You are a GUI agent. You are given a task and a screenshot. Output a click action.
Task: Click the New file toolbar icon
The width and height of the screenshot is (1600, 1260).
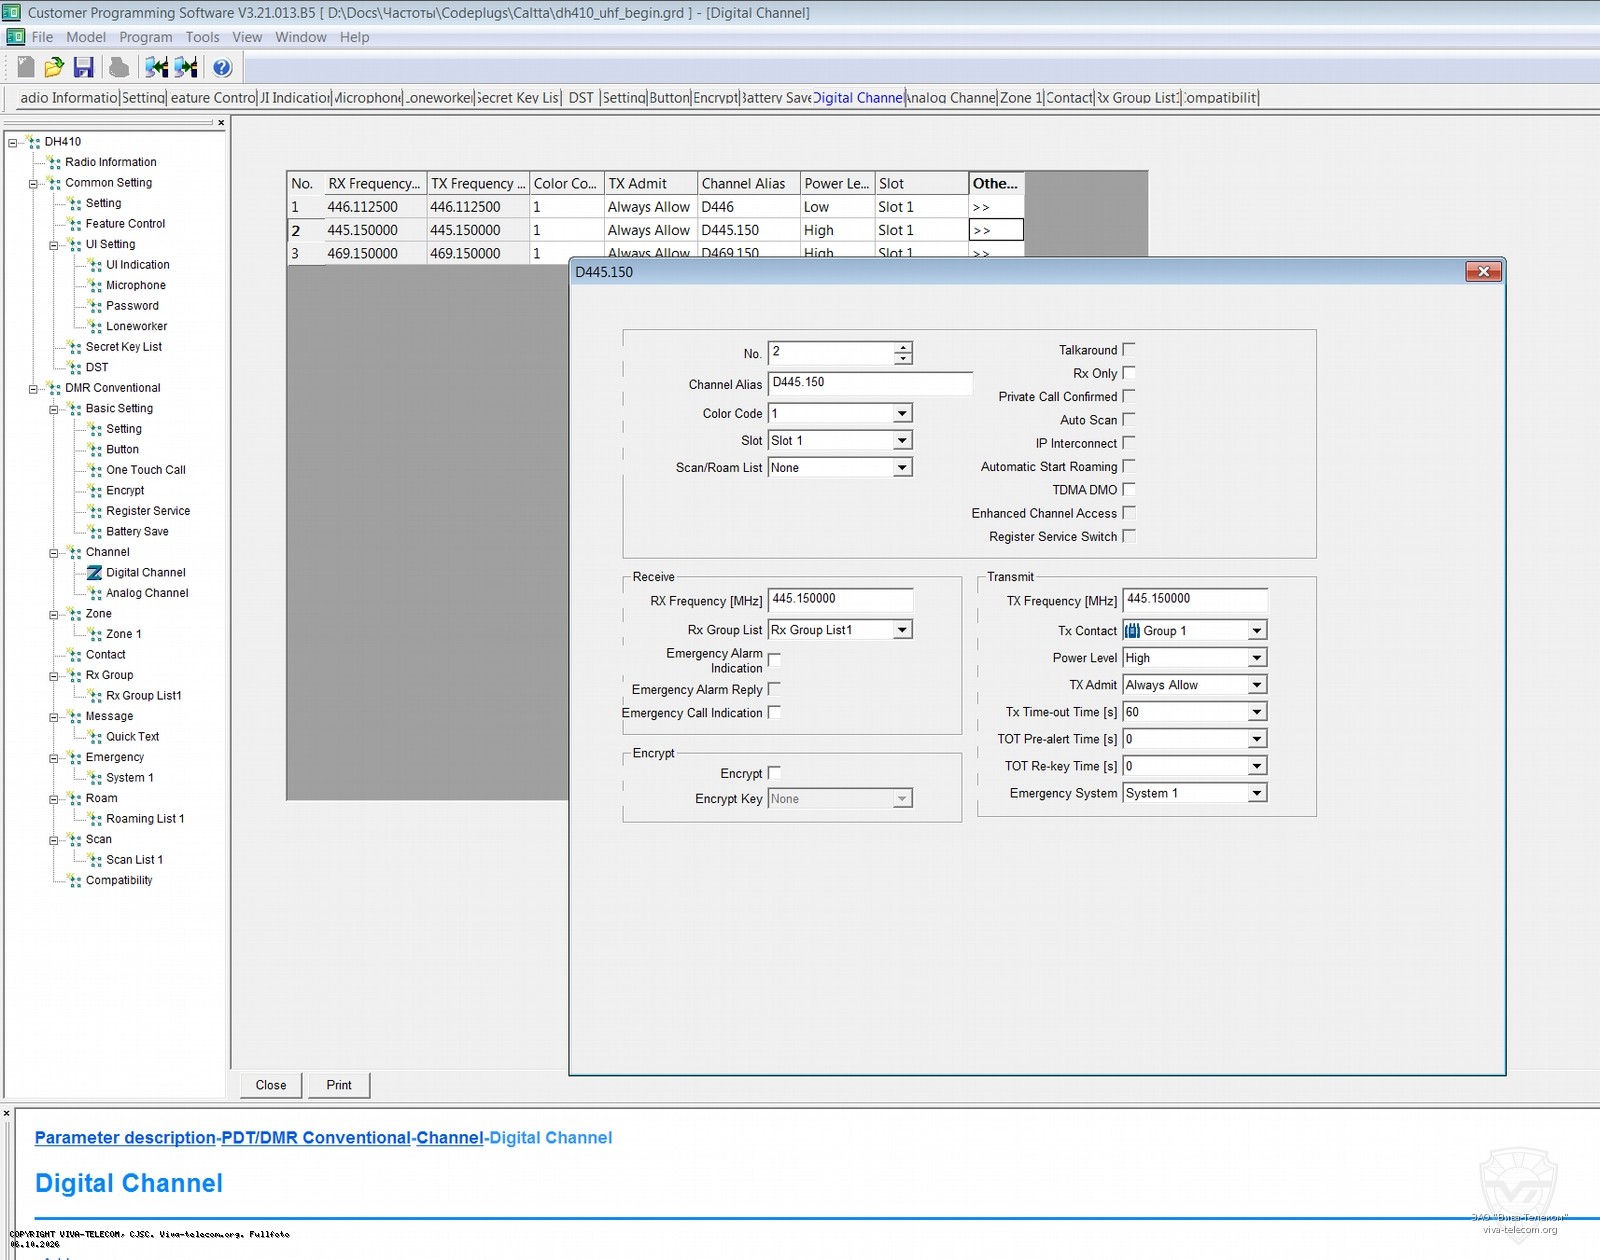(26, 67)
